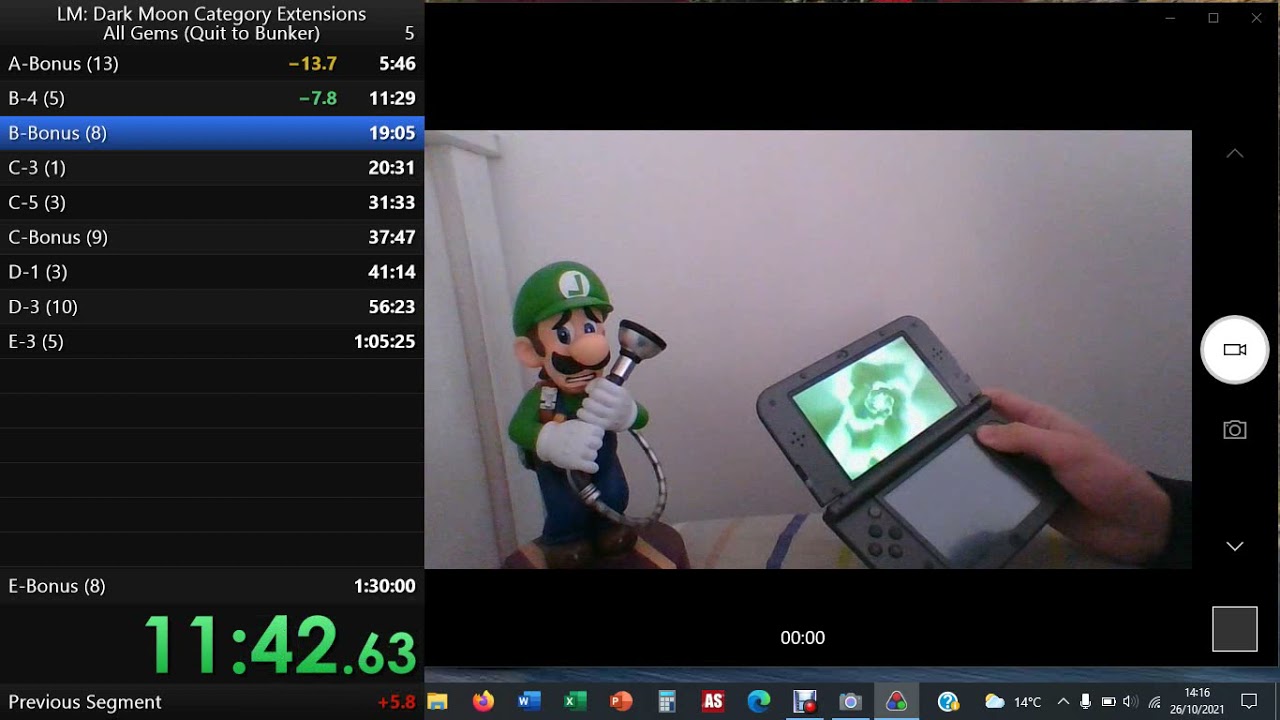
Task: Click the camera preview image
Action: tap(808, 349)
